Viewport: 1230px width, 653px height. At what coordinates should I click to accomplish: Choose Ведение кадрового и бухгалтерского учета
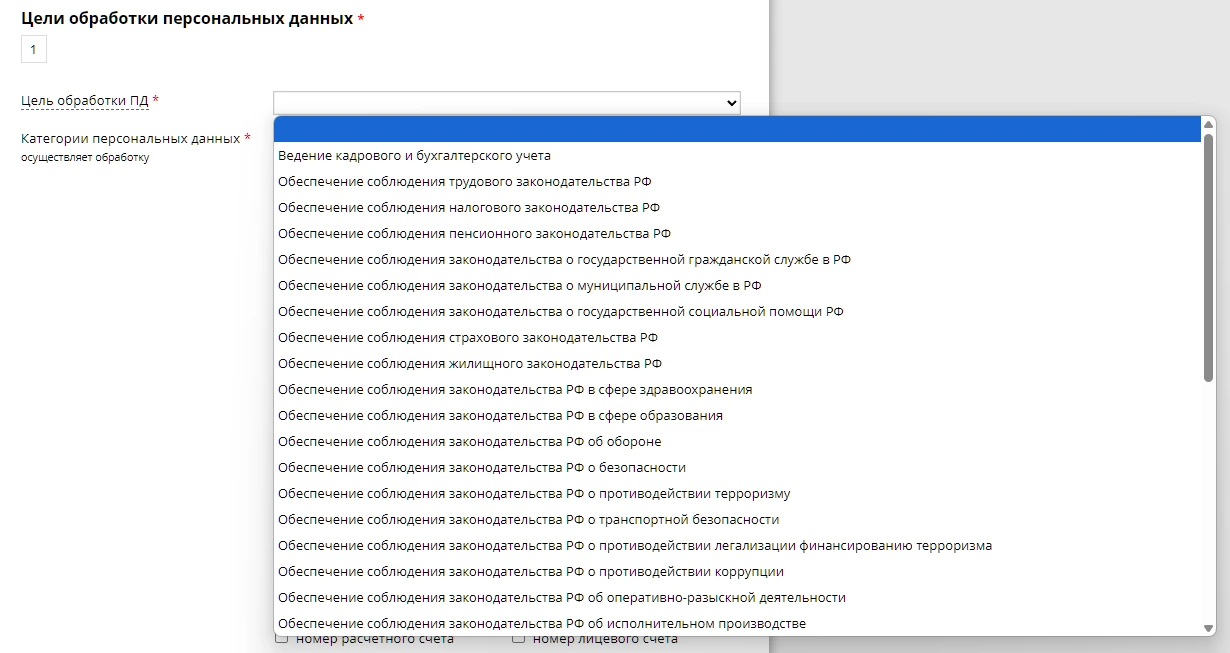414,156
